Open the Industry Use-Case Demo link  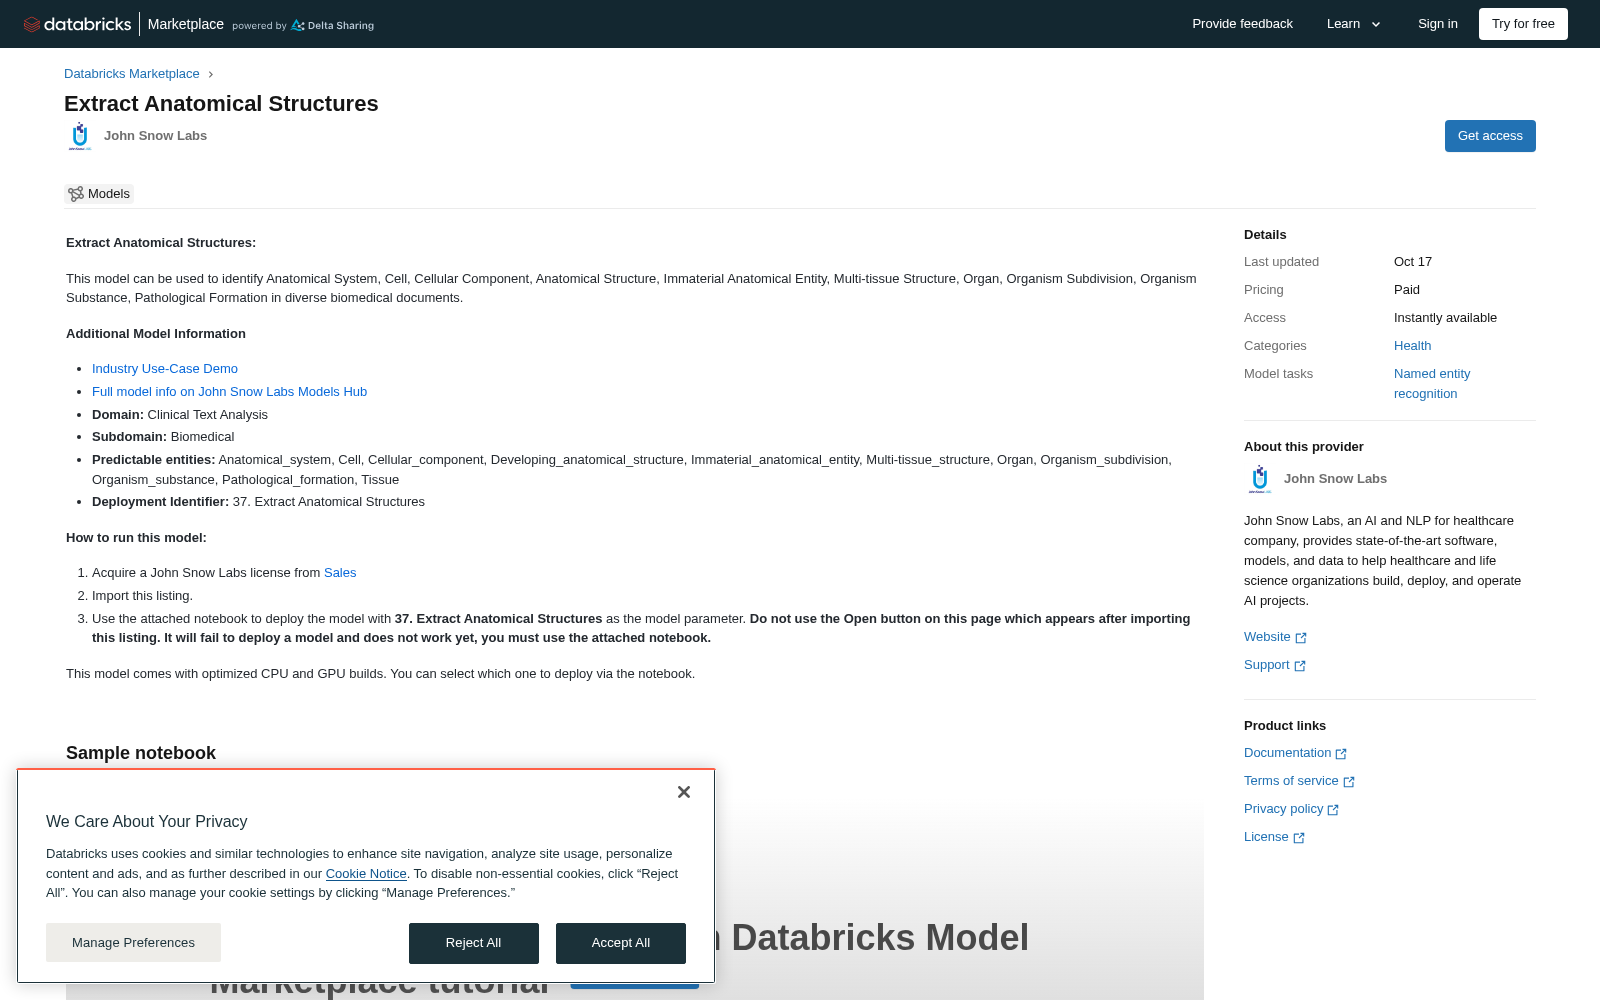(165, 369)
